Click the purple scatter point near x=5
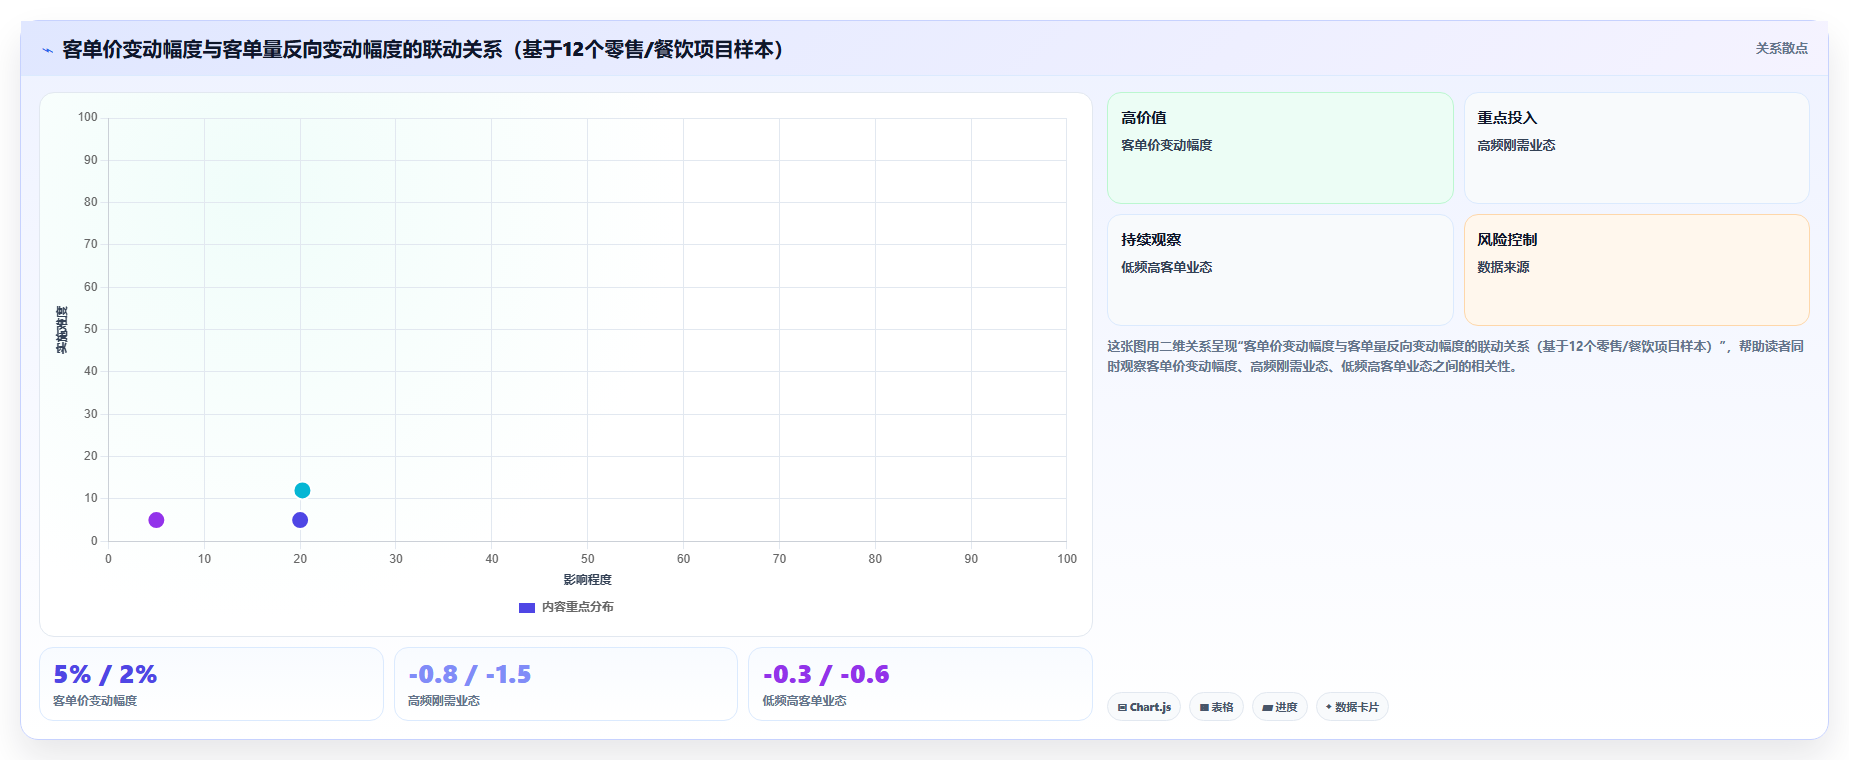This screenshot has width=1849, height=760. click(156, 520)
